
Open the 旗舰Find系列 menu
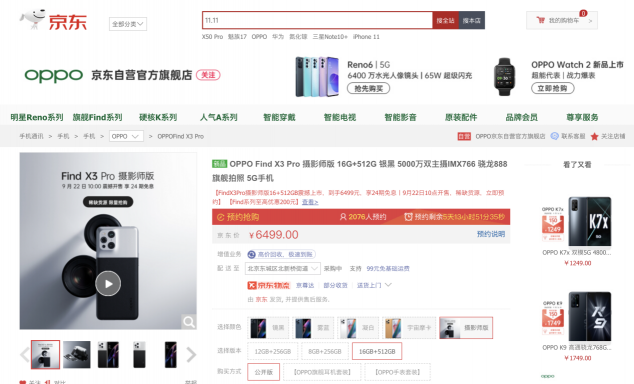pos(97,117)
